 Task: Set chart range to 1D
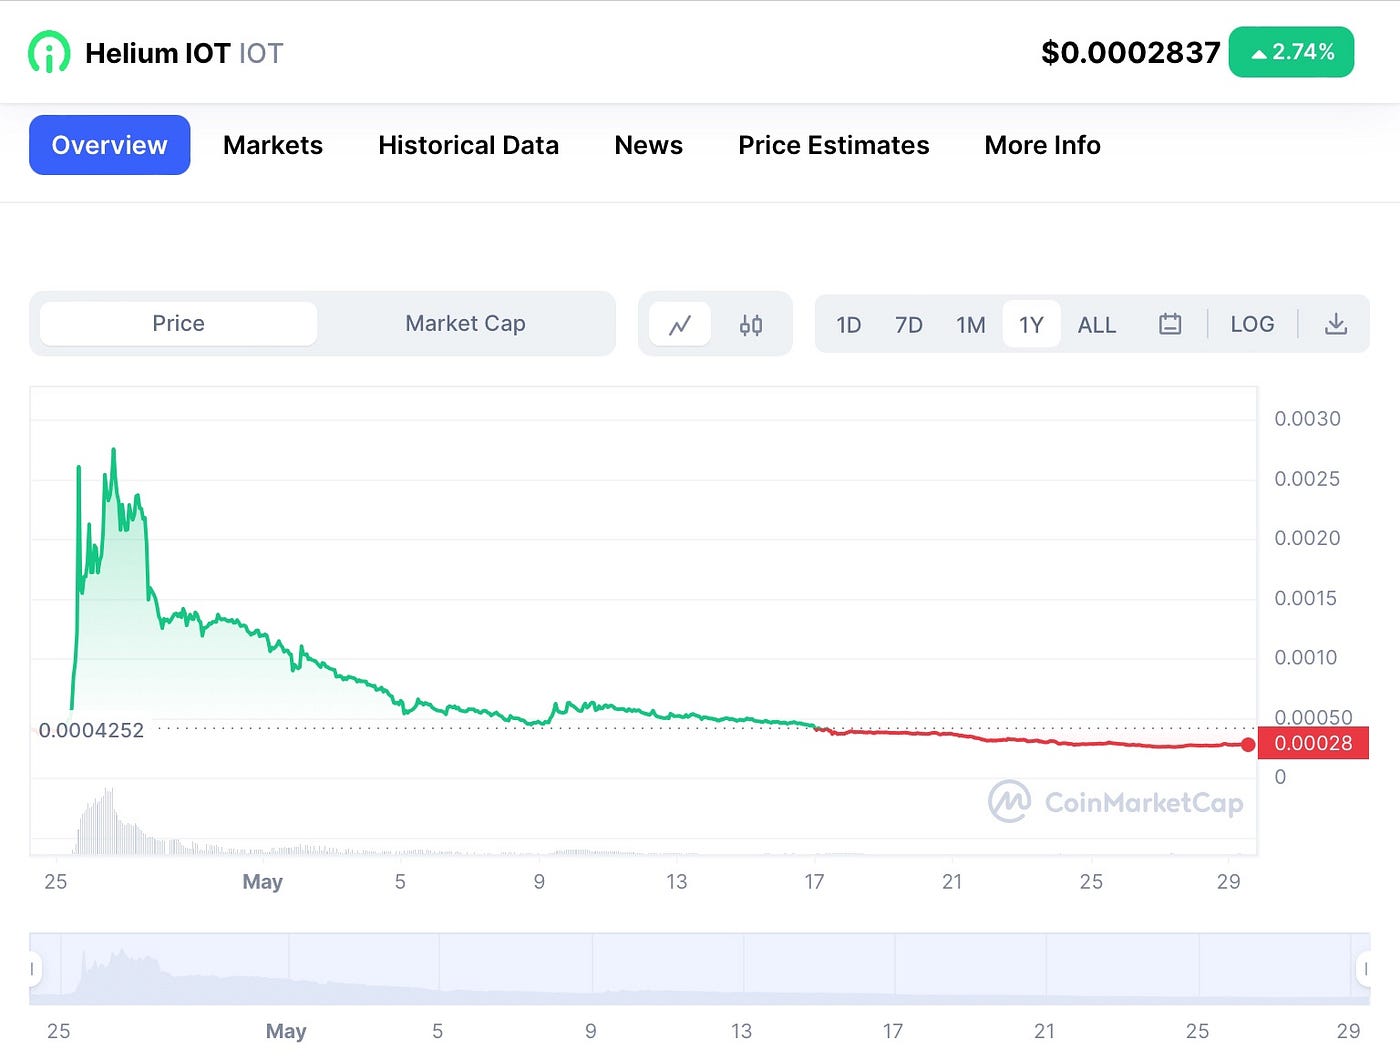click(849, 325)
